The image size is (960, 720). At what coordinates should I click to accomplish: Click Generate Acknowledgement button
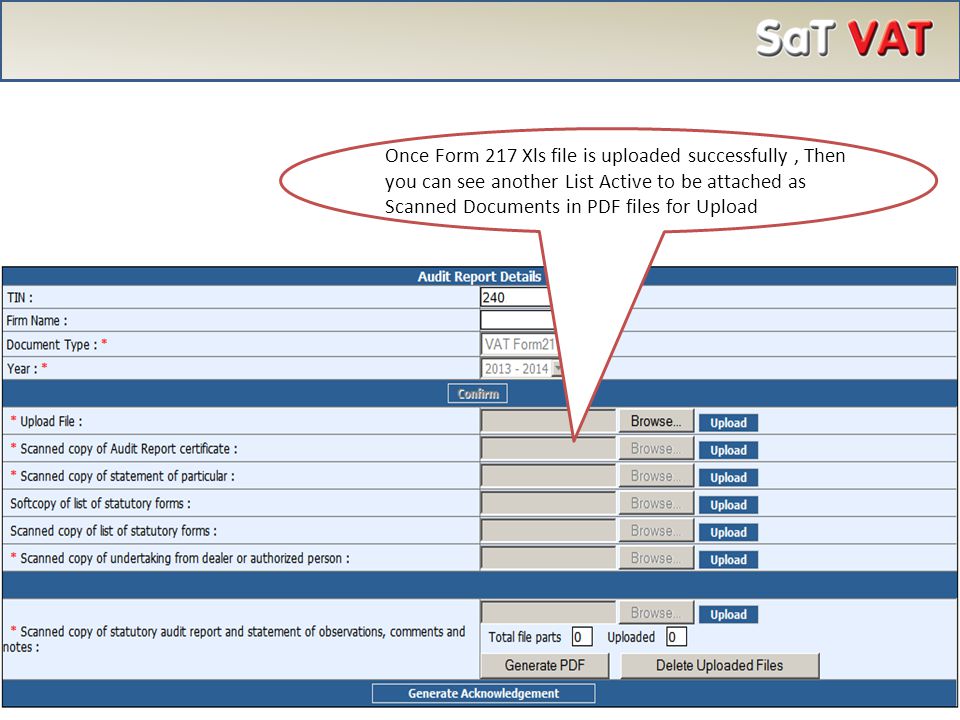click(484, 694)
